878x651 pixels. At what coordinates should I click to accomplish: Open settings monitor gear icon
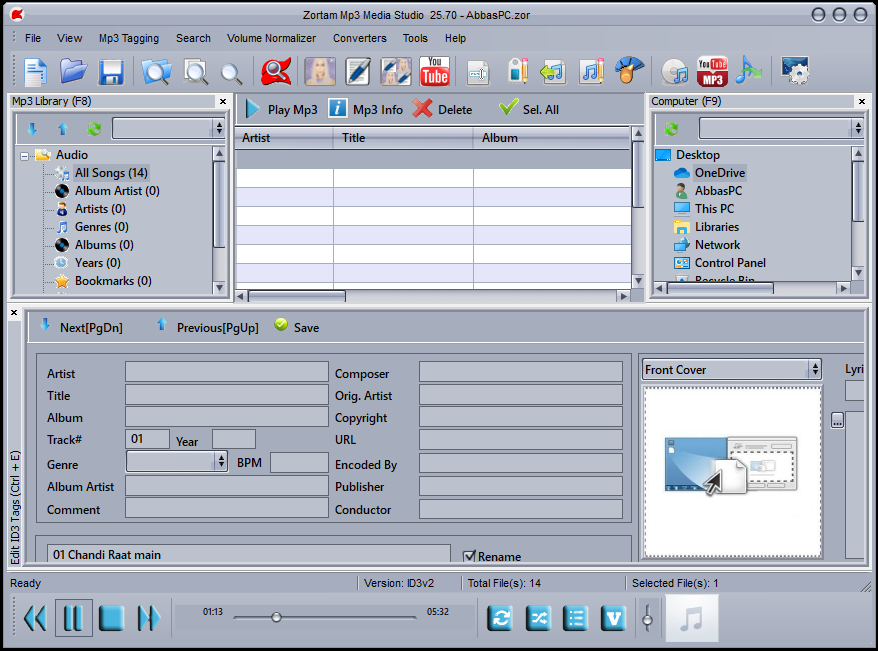point(795,71)
